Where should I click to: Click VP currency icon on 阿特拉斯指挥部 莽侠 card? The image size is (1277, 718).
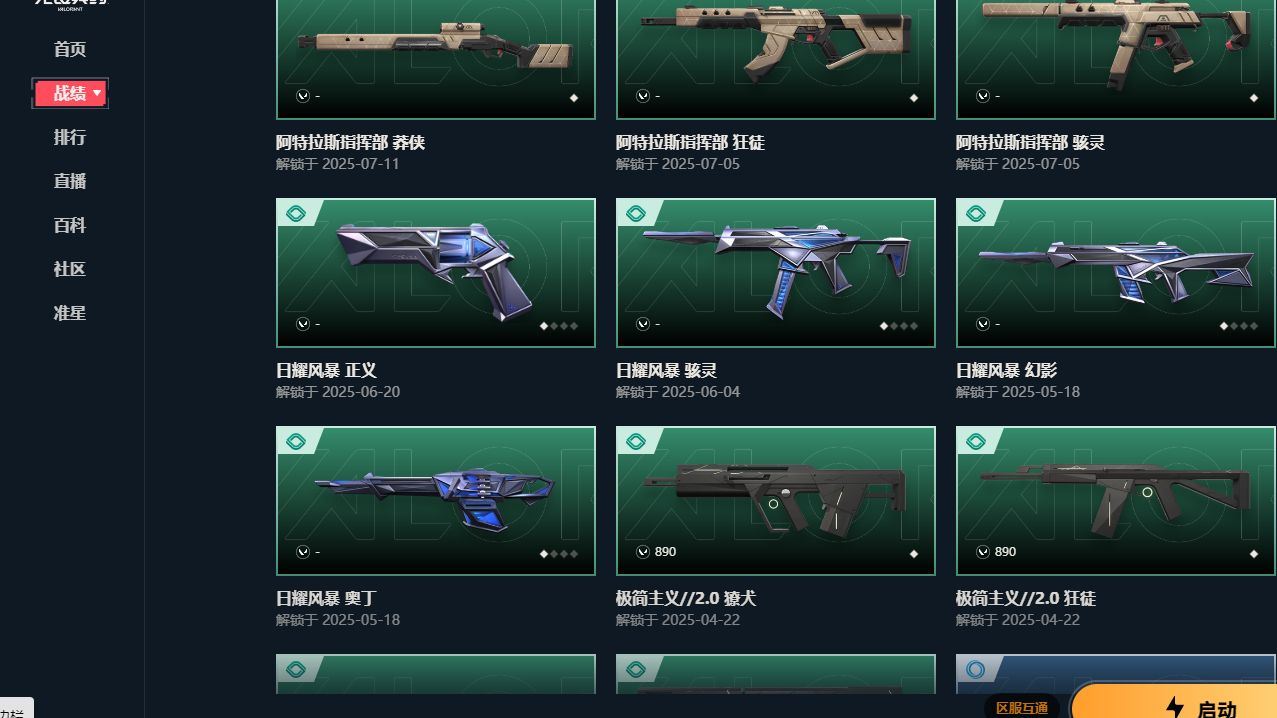303,96
